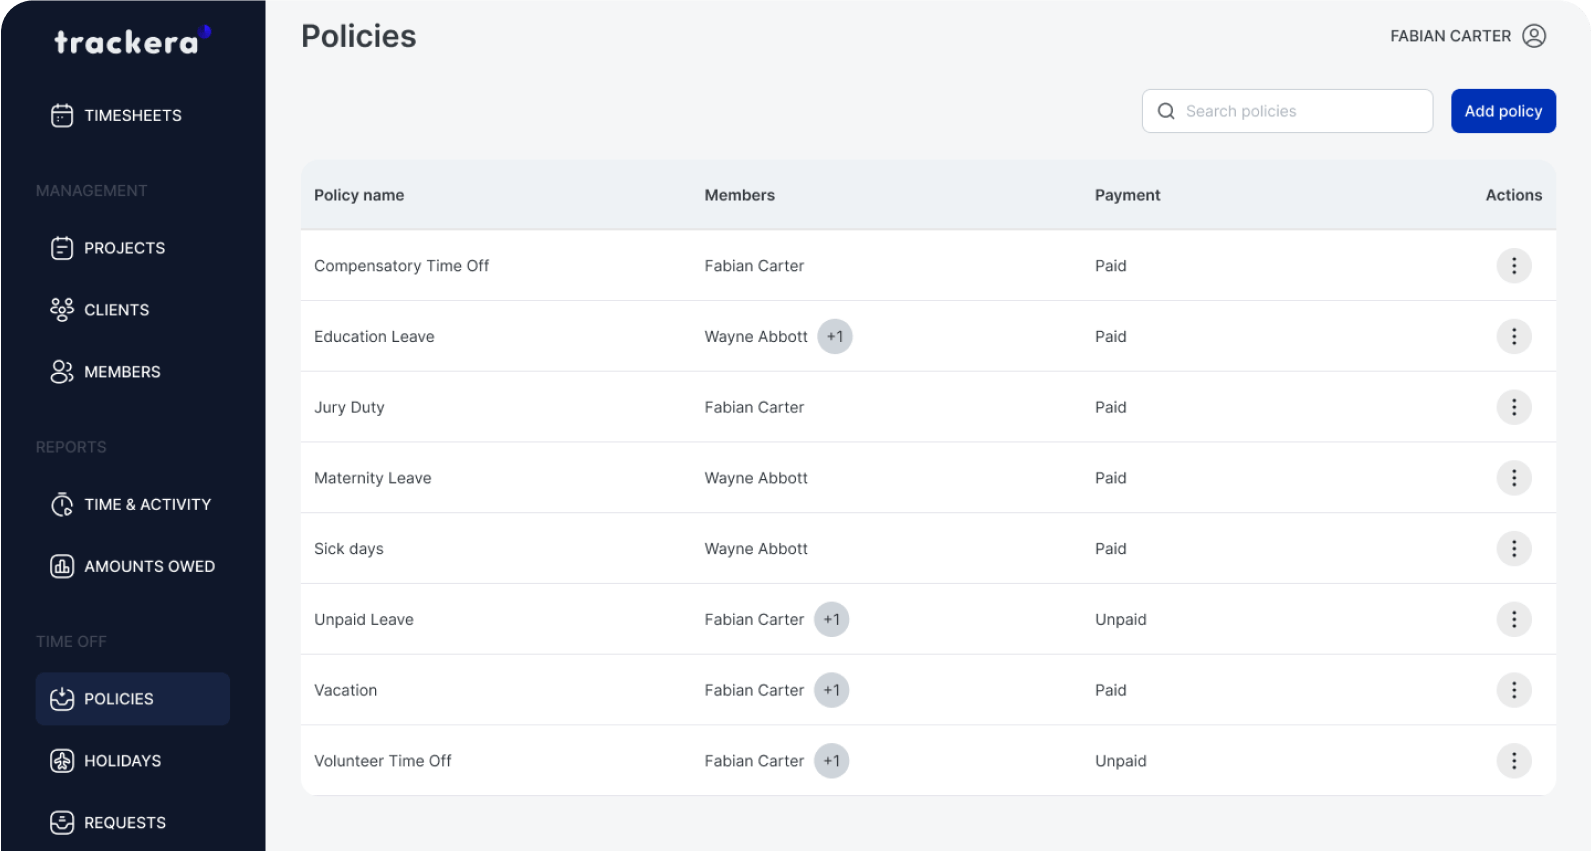Expand the +1 badge for Vacation
This screenshot has height=851, width=1591.
click(x=831, y=690)
